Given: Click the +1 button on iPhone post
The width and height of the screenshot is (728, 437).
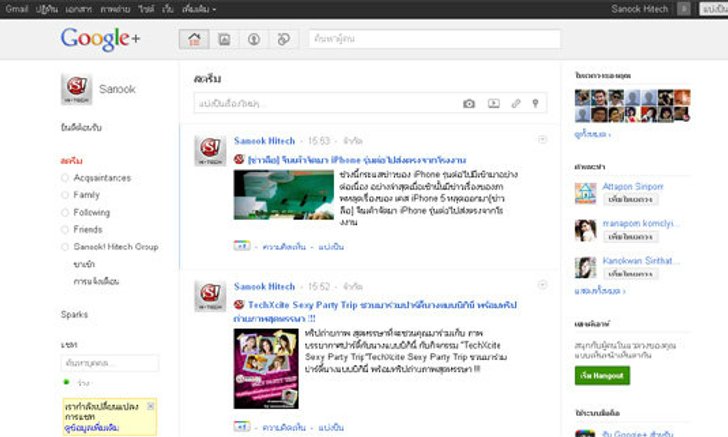Looking at the screenshot, I should (241, 246).
